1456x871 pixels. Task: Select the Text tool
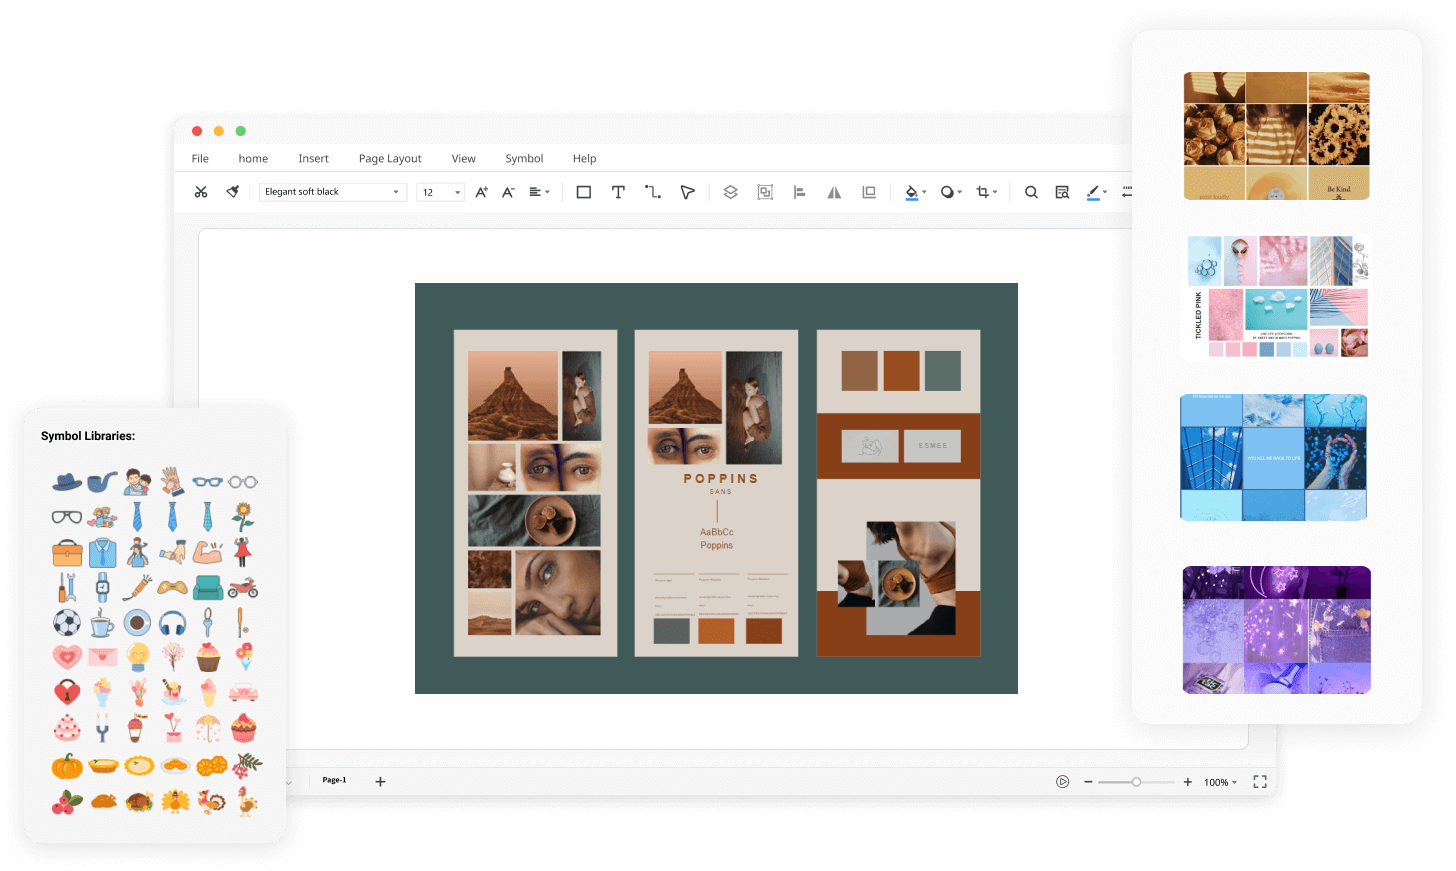(x=618, y=192)
